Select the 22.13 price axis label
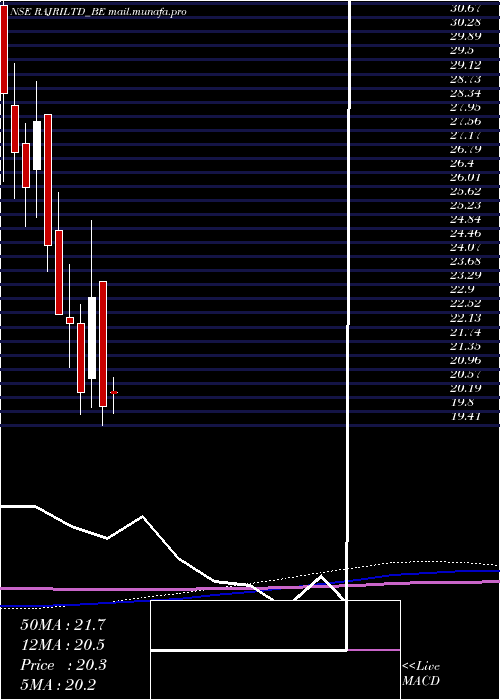 point(465,318)
